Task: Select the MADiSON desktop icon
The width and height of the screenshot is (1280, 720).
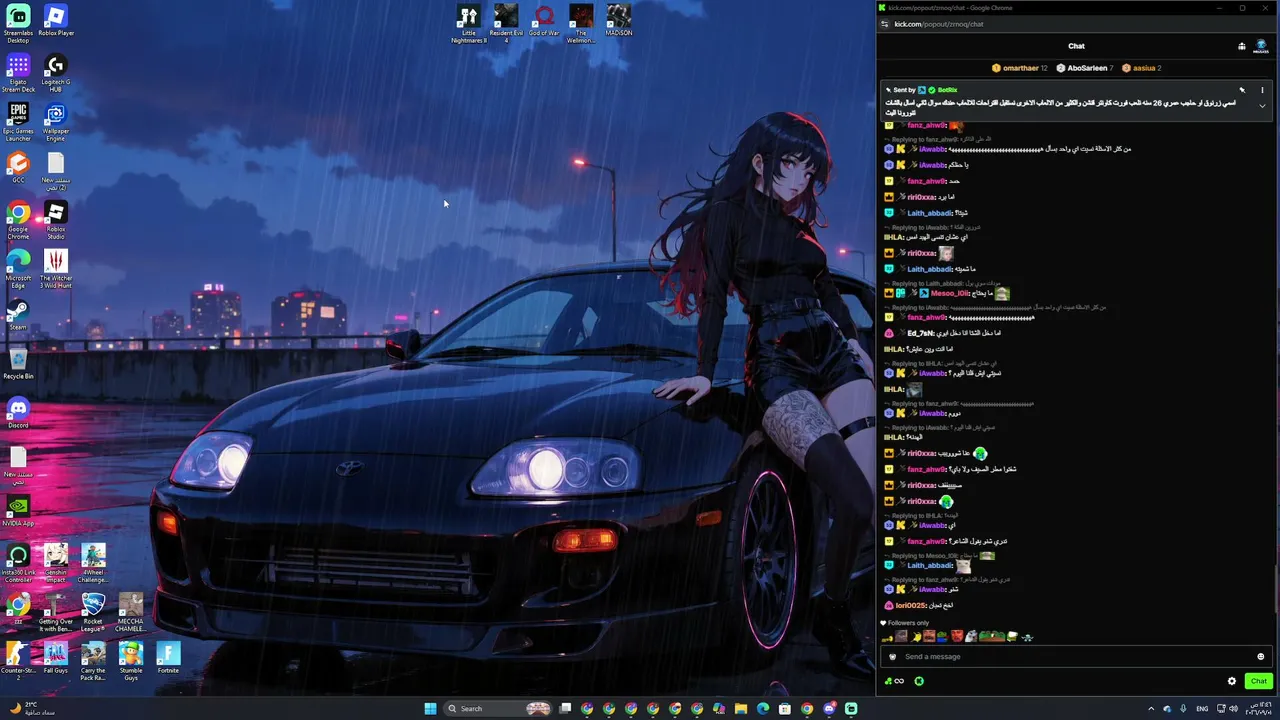Action: click(619, 20)
